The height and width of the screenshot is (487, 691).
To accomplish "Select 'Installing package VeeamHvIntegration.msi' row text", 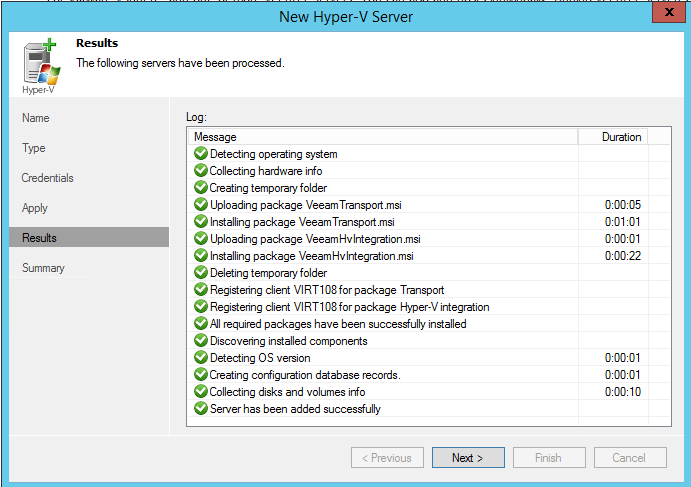I will [x=312, y=256].
